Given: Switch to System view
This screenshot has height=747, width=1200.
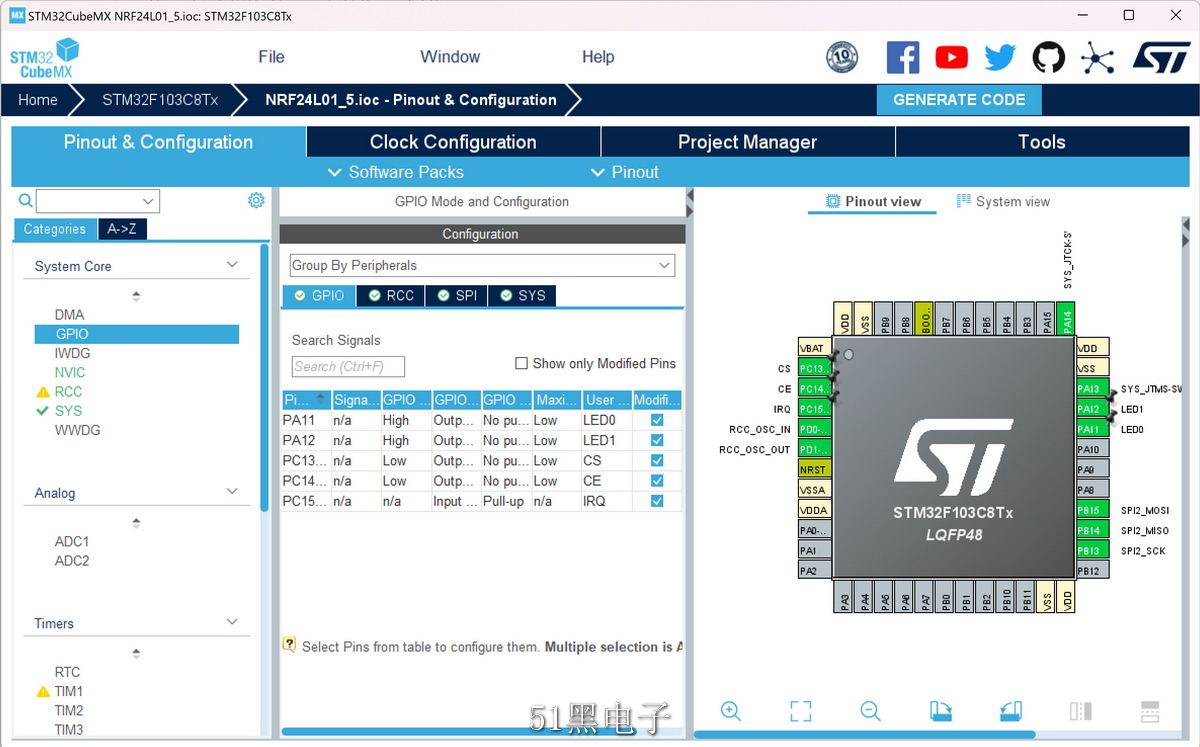Looking at the screenshot, I should (x=1003, y=201).
